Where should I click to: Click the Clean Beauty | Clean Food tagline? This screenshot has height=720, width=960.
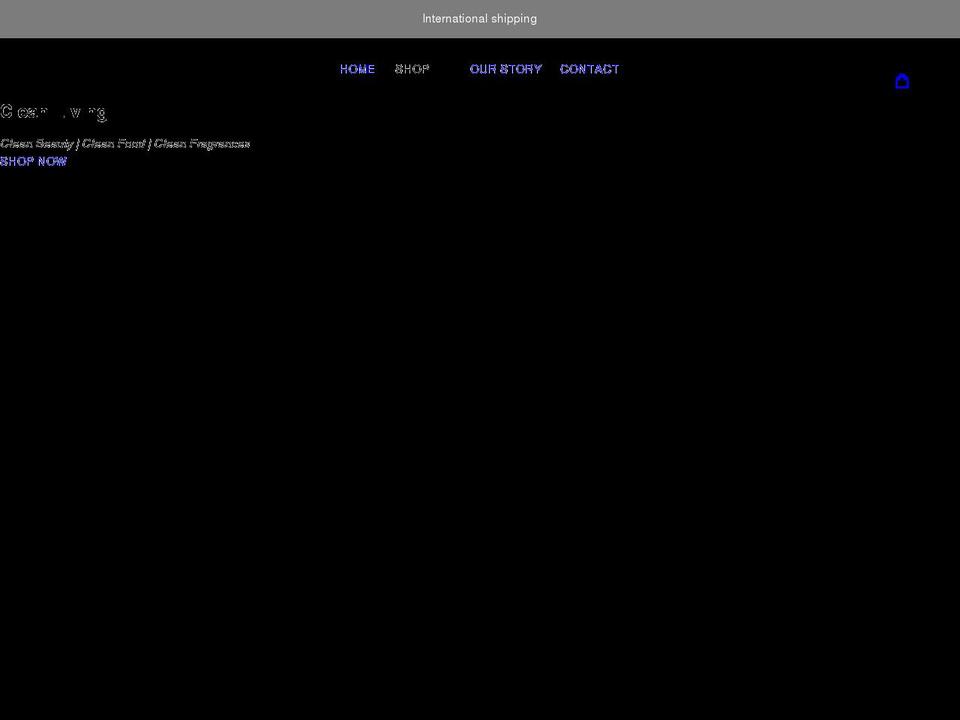[x=125, y=144]
